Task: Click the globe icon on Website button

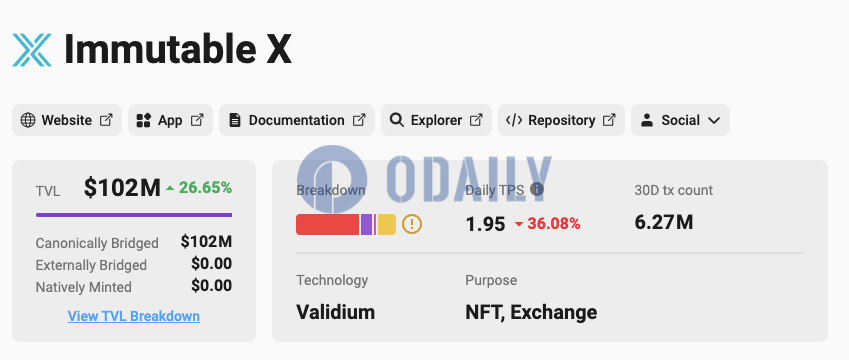Action: click(x=28, y=120)
